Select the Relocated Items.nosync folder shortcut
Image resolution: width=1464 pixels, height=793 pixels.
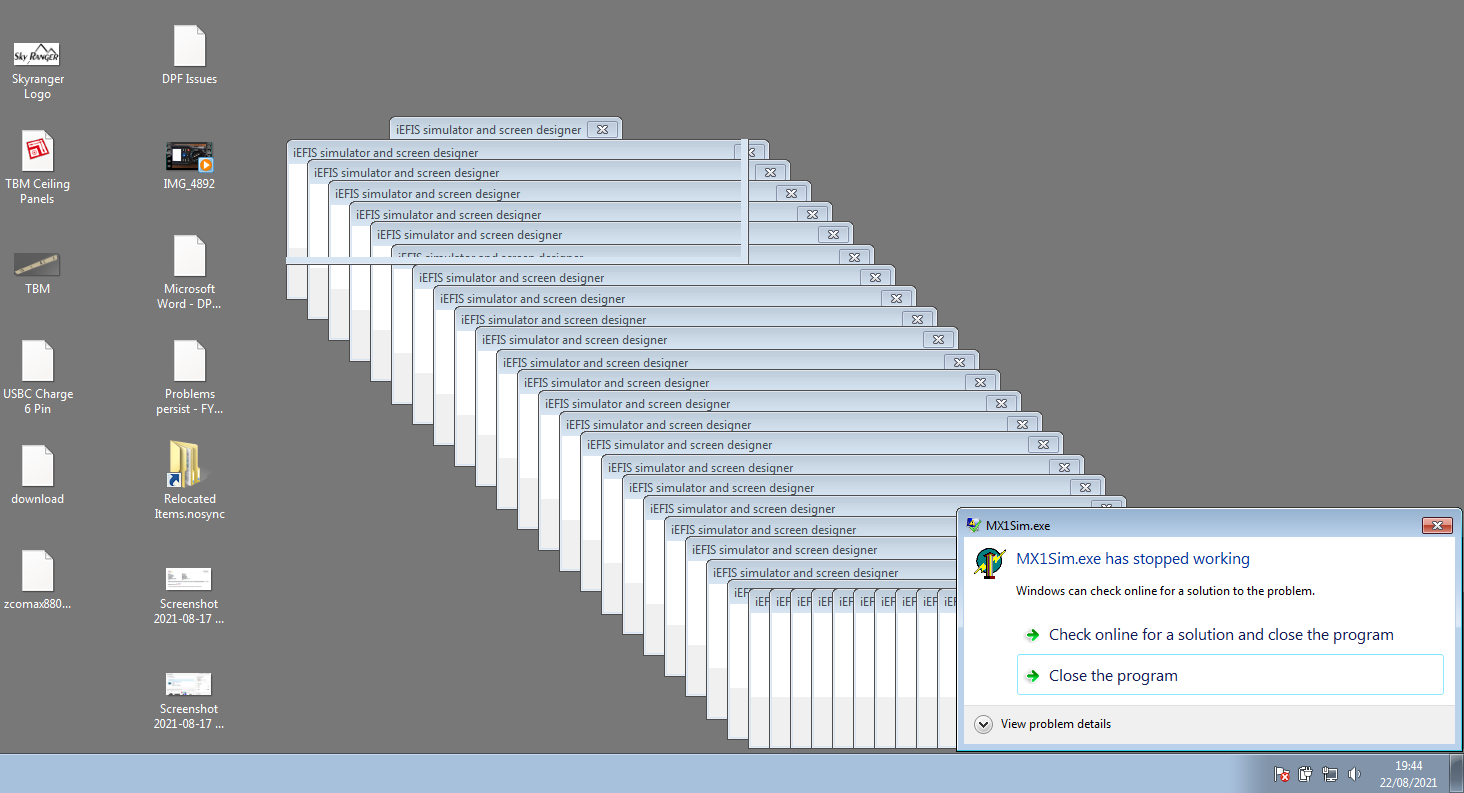point(189,482)
